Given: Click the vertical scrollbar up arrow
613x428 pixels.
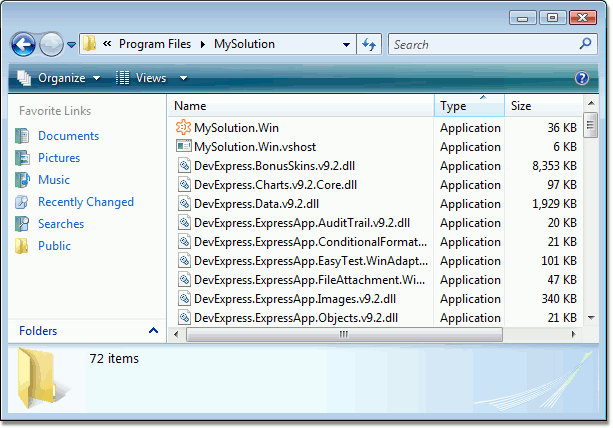Looking at the screenshot, I should (x=591, y=103).
